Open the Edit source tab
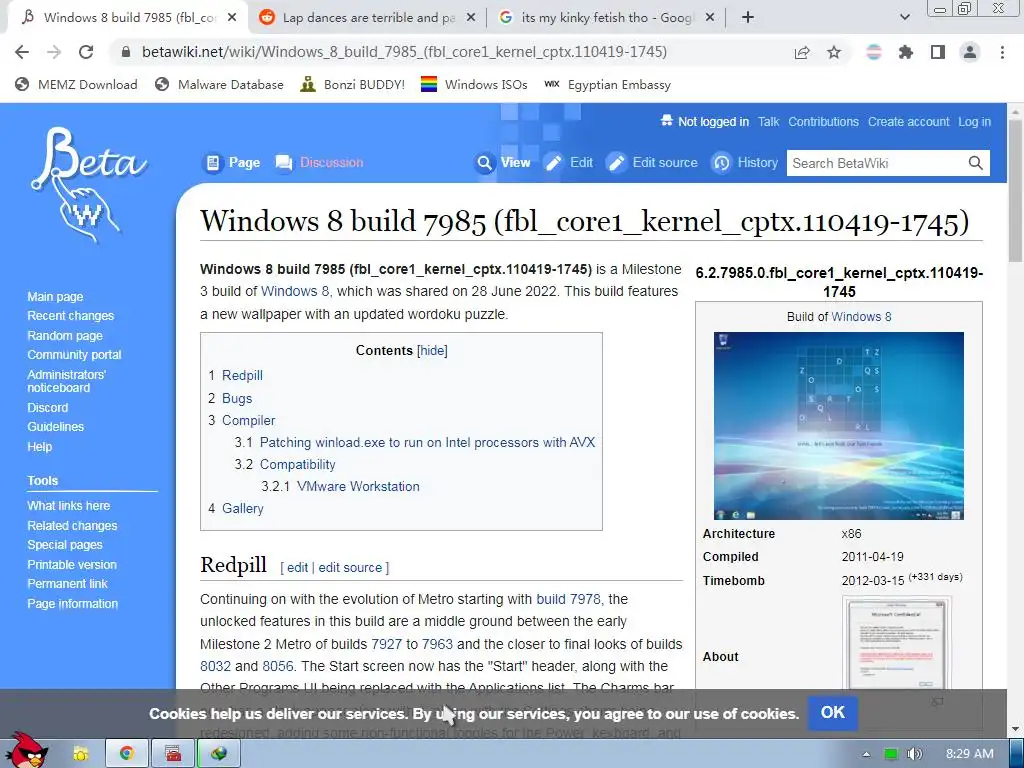 pos(652,163)
